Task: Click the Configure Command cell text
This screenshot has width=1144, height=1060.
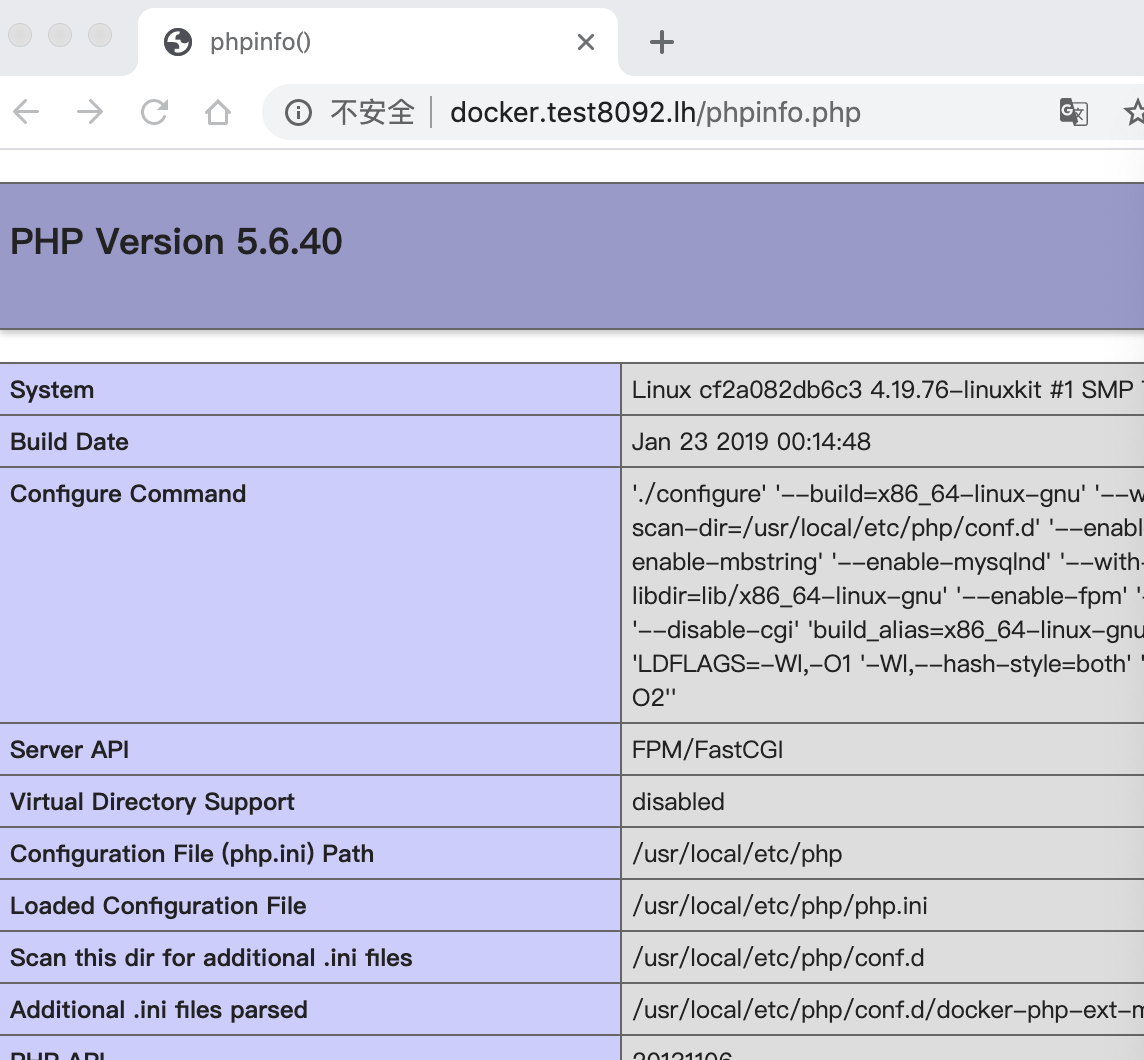Action: click(128, 493)
